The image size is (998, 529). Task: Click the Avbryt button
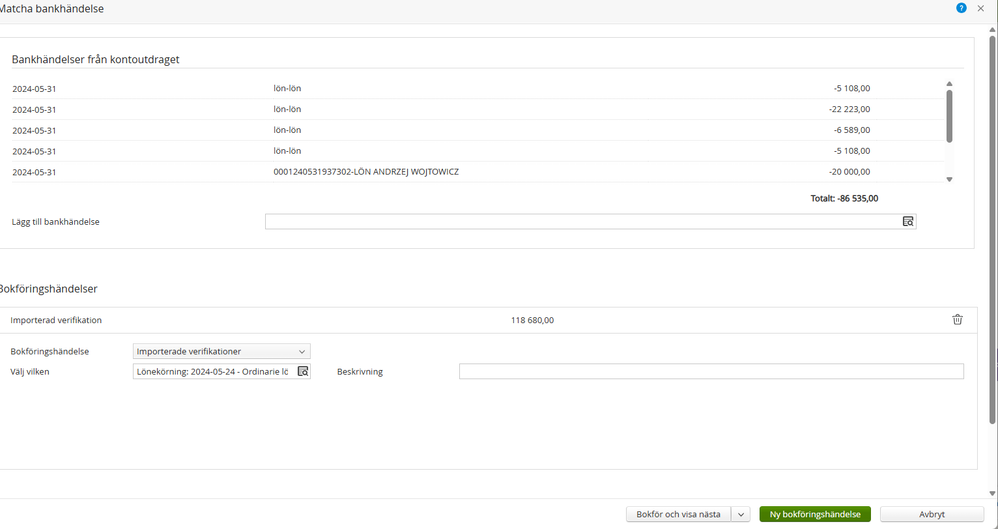coord(932,514)
